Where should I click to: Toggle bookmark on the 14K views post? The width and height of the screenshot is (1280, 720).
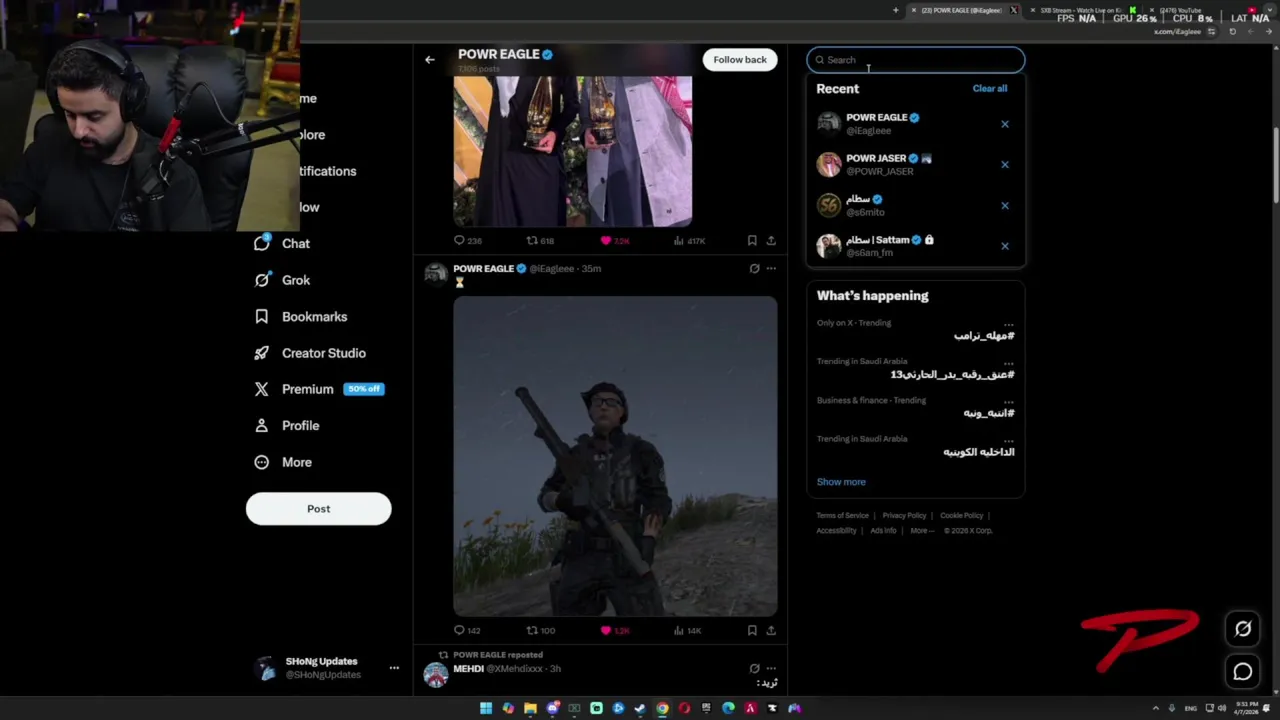pyautogui.click(x=752, y=630)
